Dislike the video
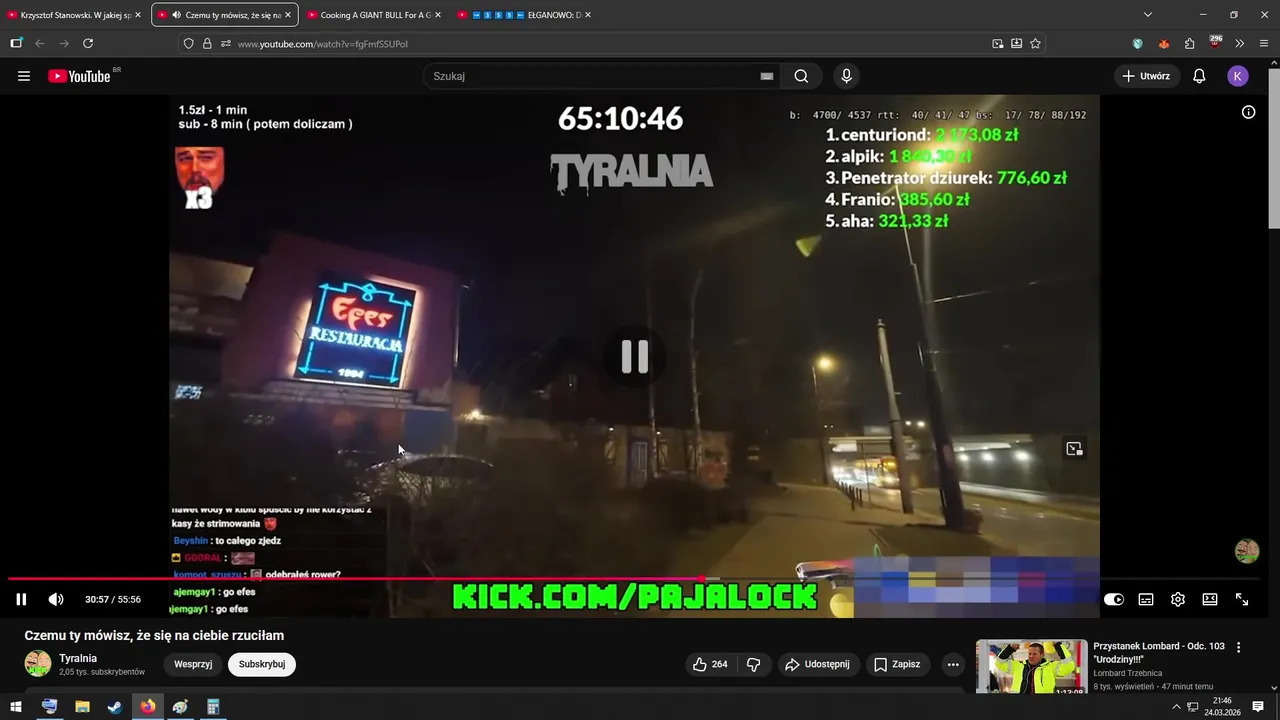Screen dimensions: 1280x720 (753, 664)
